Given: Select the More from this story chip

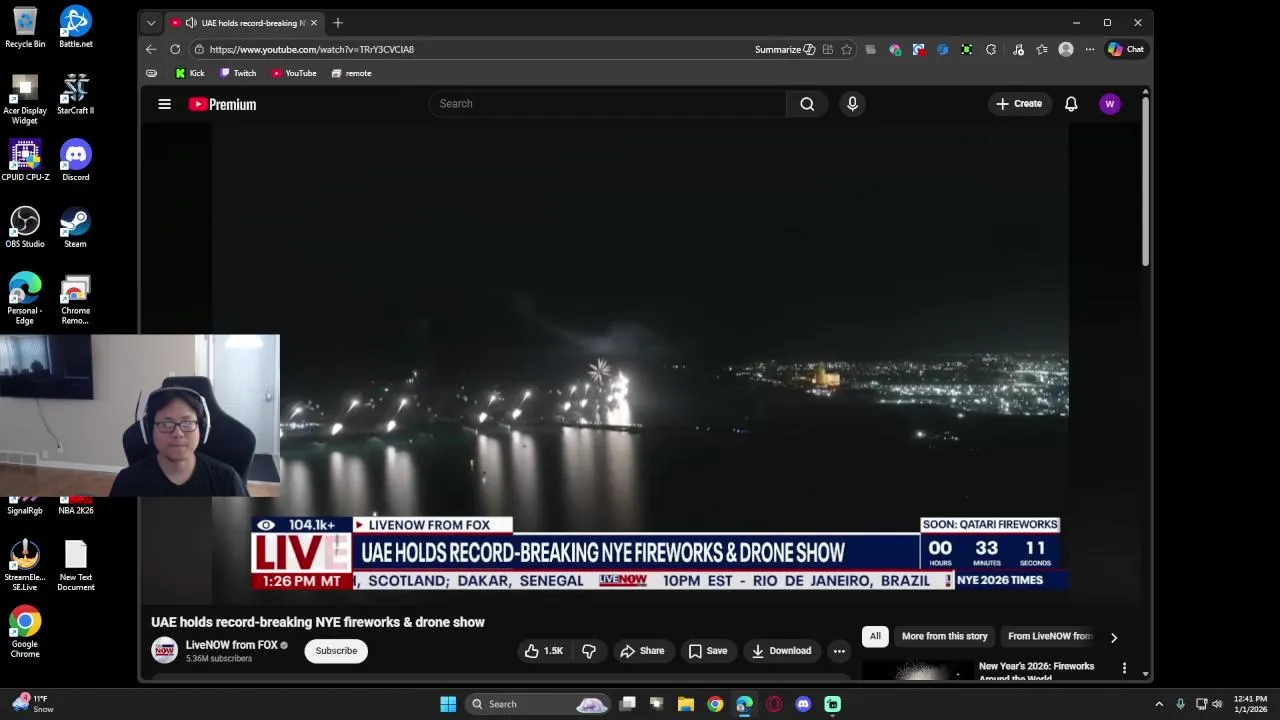Looking at the screenshot, I should [944, 636].
